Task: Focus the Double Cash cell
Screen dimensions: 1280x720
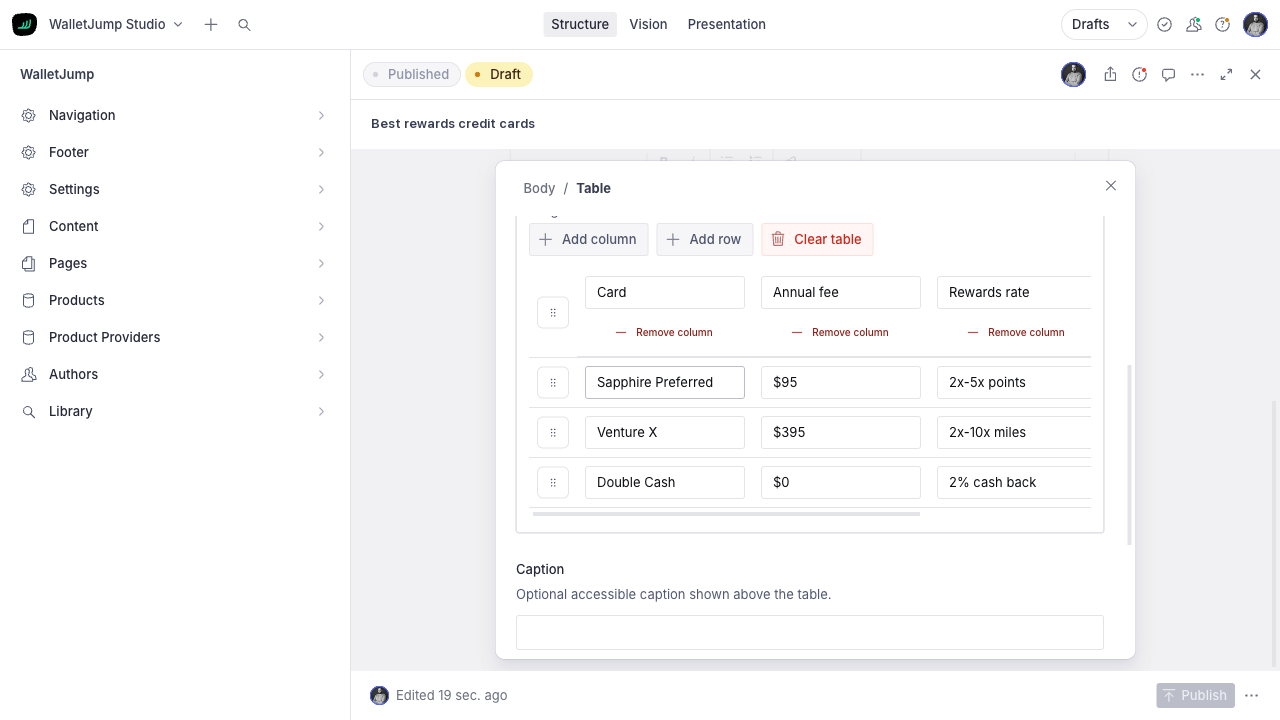Action: pyautogui.click(x=665, y=482)
